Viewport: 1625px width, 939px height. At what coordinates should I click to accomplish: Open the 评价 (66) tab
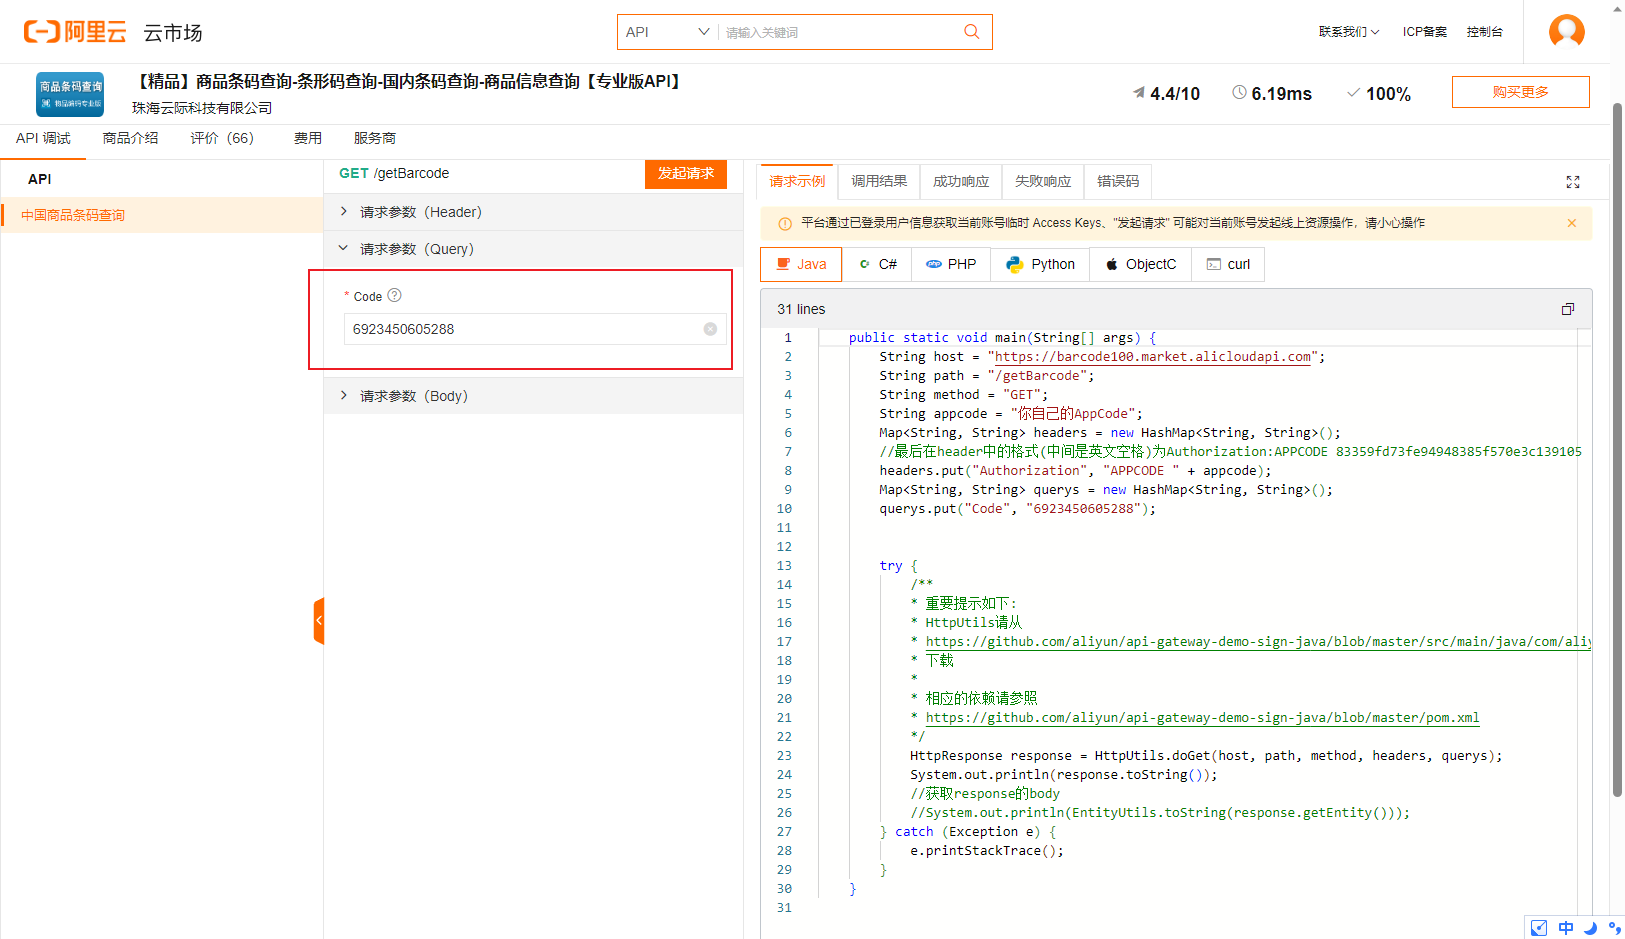pyautogui.click(x=222, y=138)
